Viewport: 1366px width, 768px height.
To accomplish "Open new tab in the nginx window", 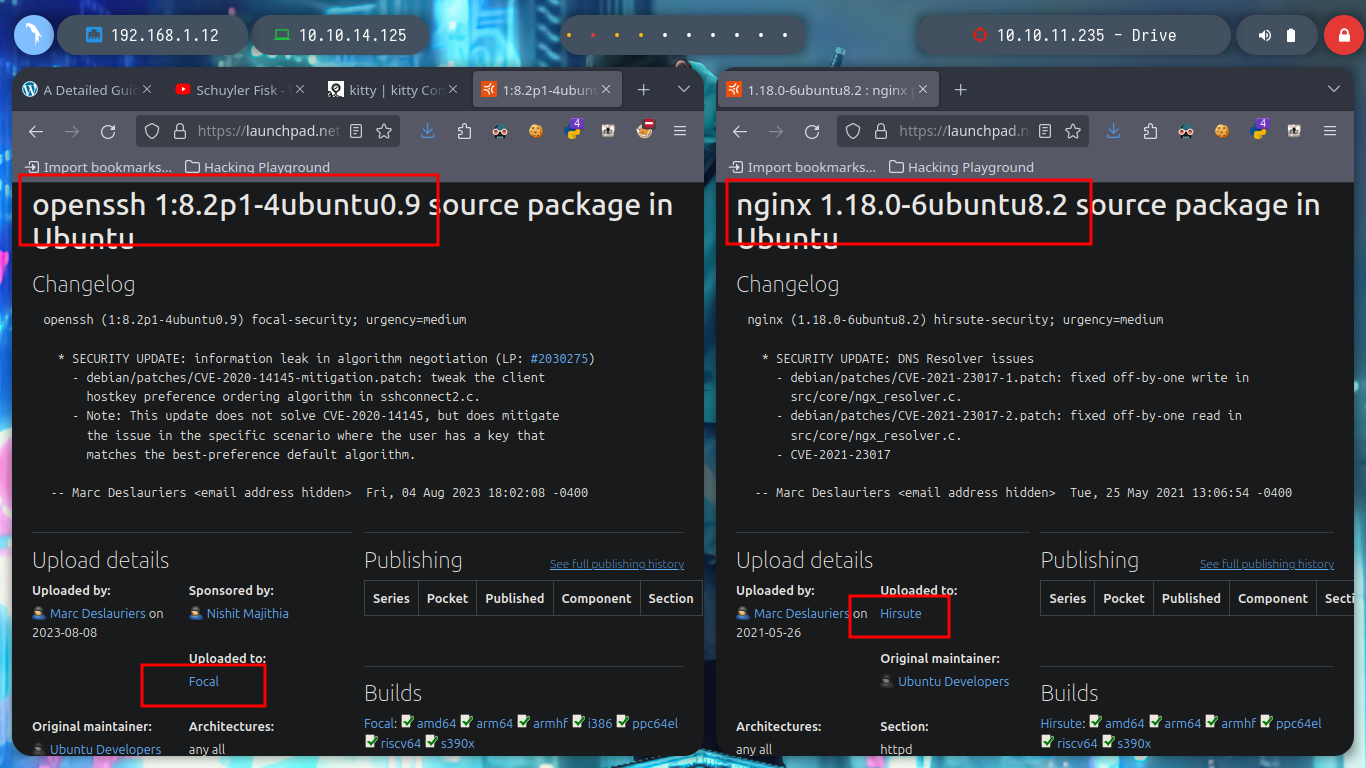I will click(x=960, y=89).
